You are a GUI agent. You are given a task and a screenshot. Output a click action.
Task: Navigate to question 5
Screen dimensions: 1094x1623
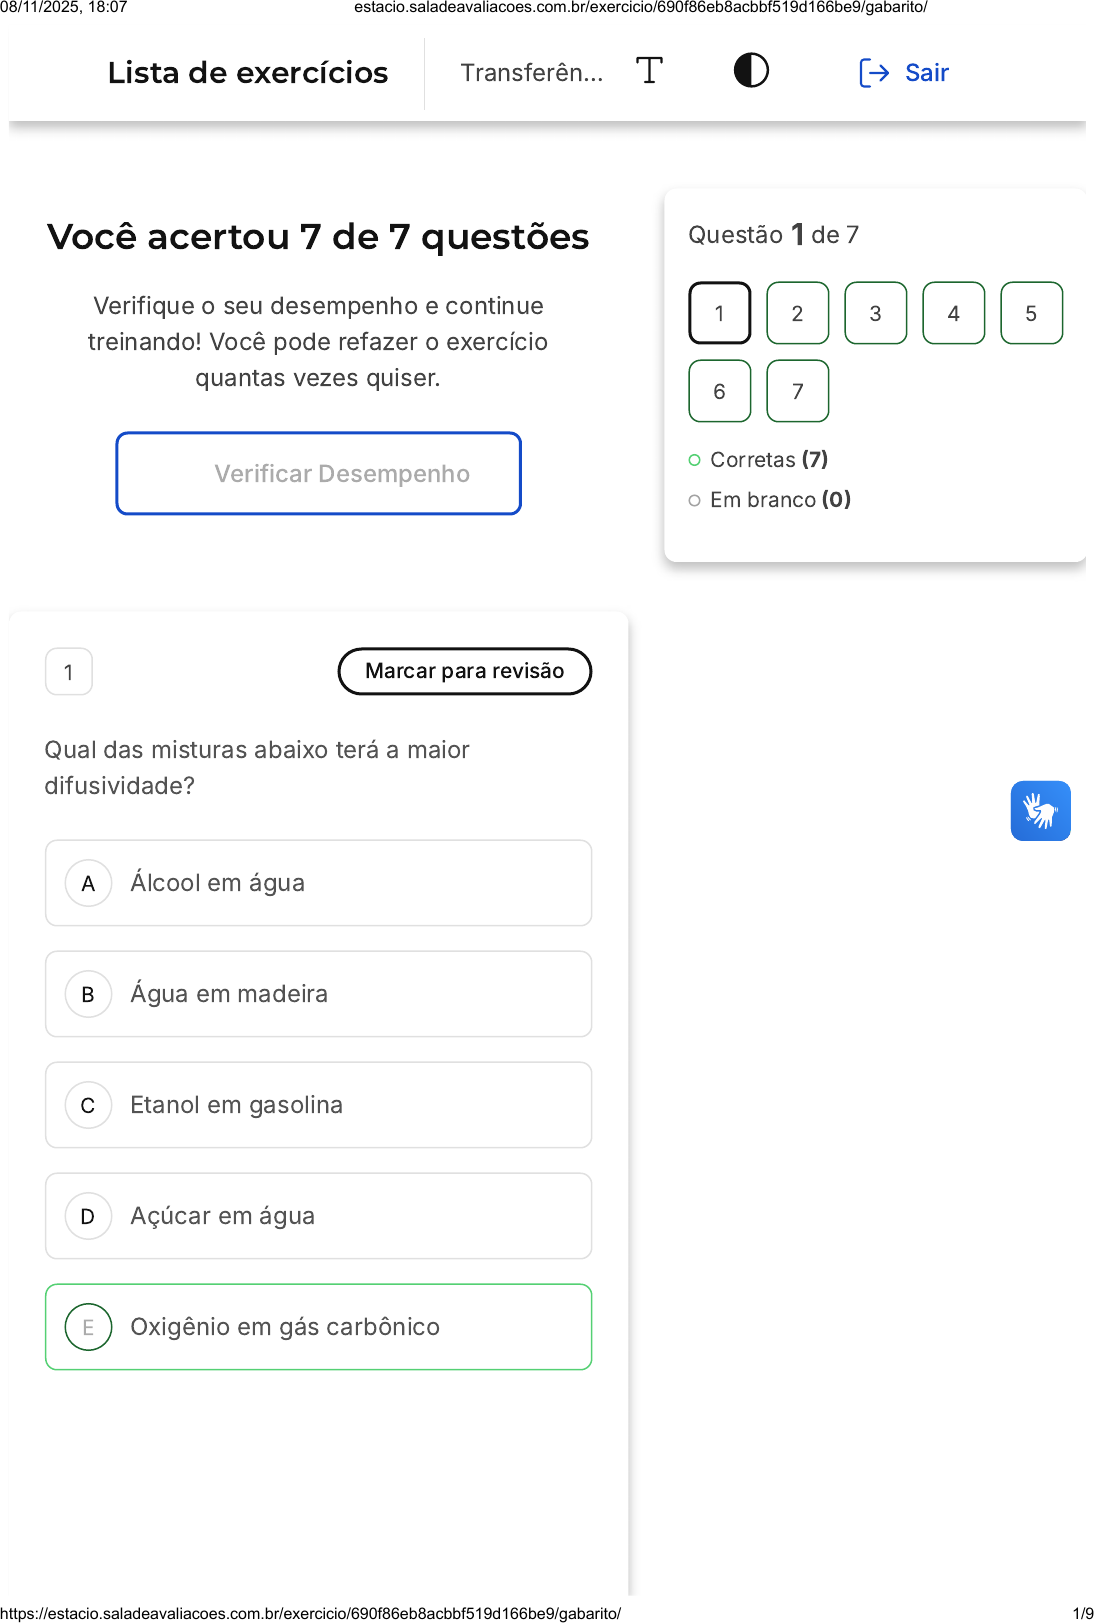pyautogui.click(x=1031, y=314)
